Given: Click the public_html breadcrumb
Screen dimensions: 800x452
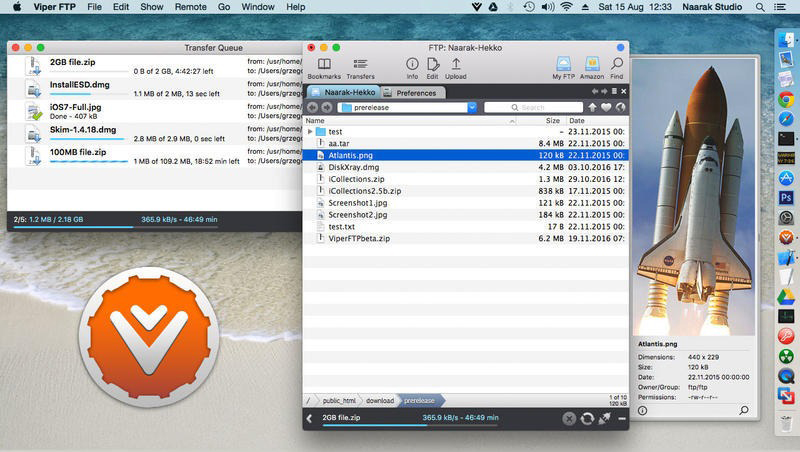Looking at the screenshot, I should (x=339, y=400).
